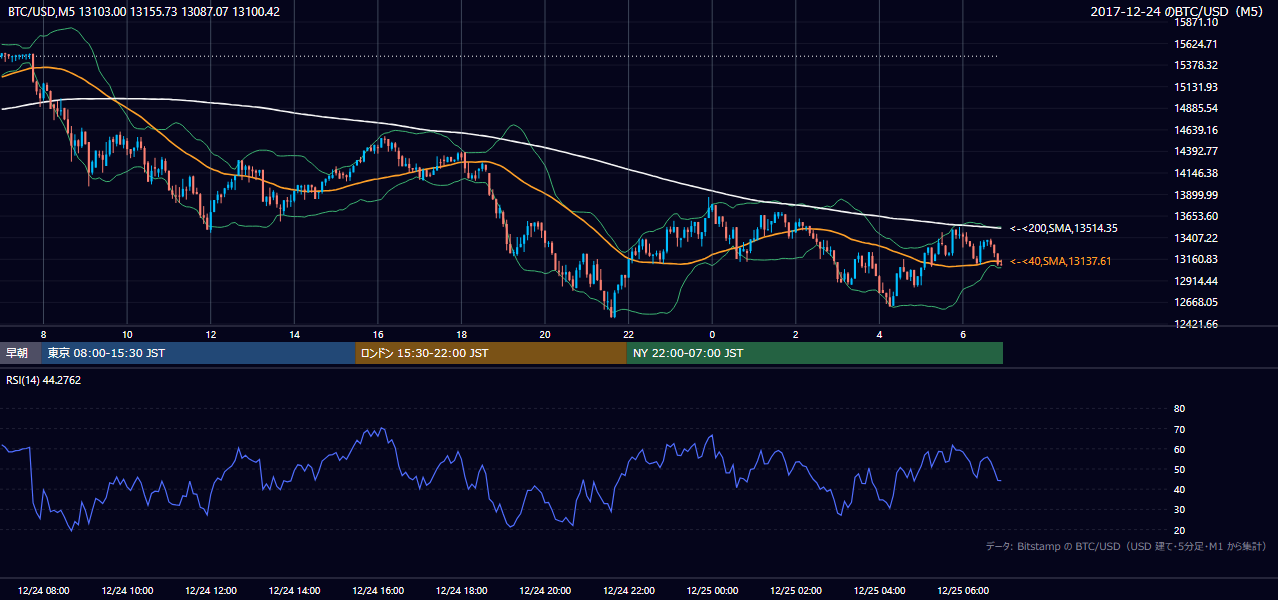Click the bottom time label 12/24 12:00
The image size is (1278, 600).
[211, 591]
